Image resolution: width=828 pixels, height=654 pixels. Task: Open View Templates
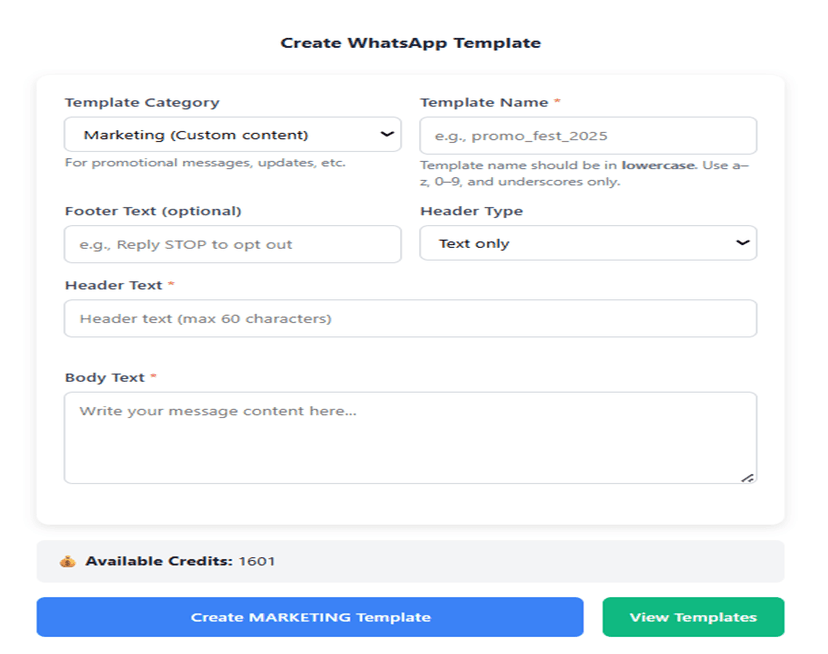coord(693,617)
